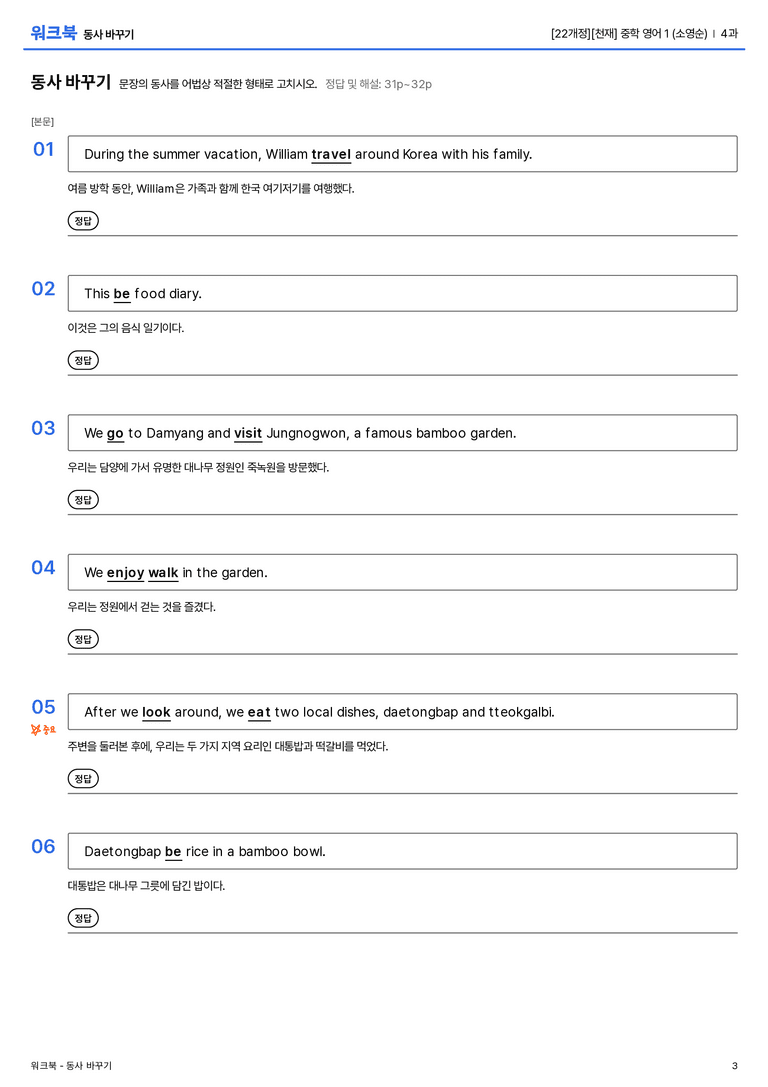This screenshot has width=768, height=1087.
Task: Click the underlined word enjoy
Action: coord(125,573)
